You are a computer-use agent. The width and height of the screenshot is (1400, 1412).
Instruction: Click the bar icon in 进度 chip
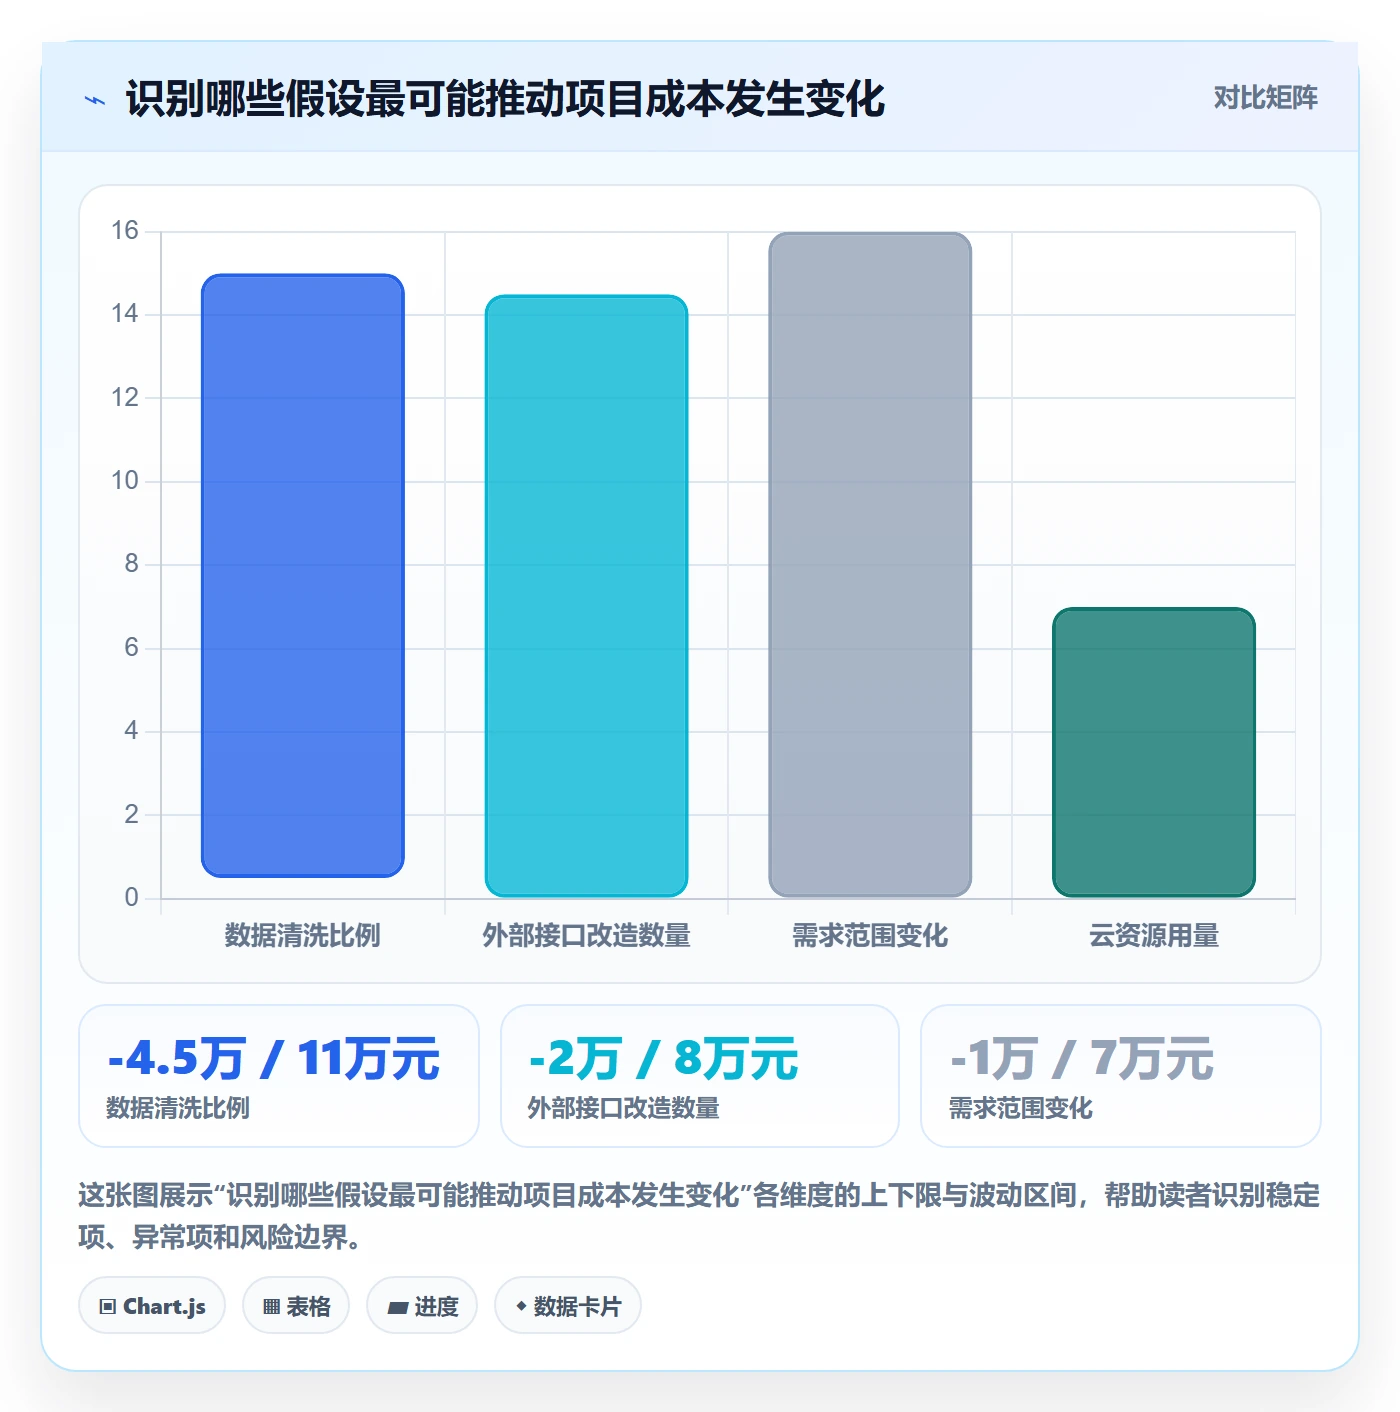(x=397, y=1307)
